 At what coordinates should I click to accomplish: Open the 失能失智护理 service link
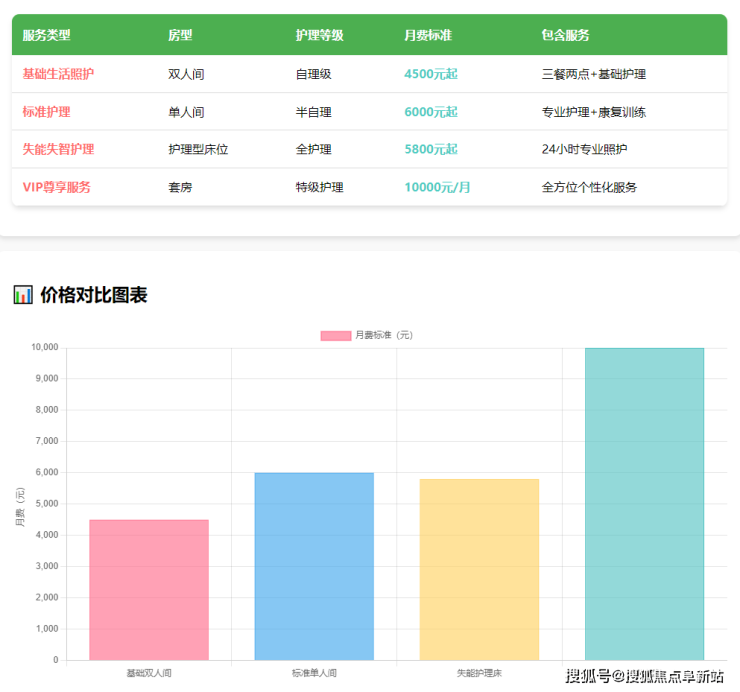[58, 149]
